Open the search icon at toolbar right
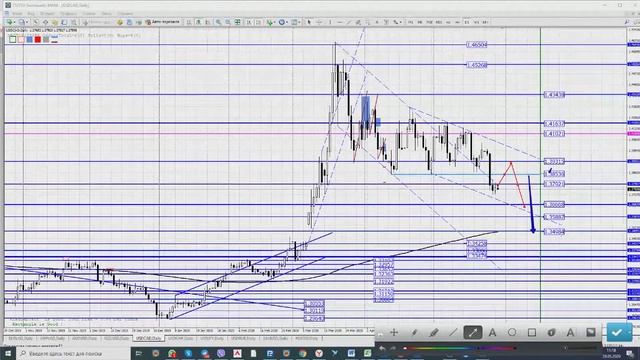640x360 pixels. (627, 22)
